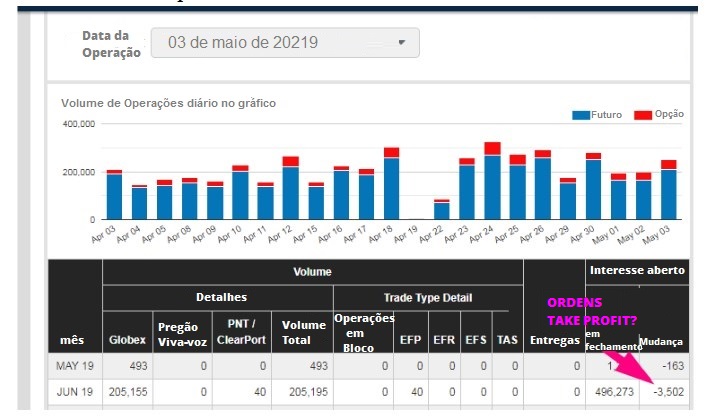727x419 pixels.
Task: Click the Mudança column header
Action: coord(662,340)
